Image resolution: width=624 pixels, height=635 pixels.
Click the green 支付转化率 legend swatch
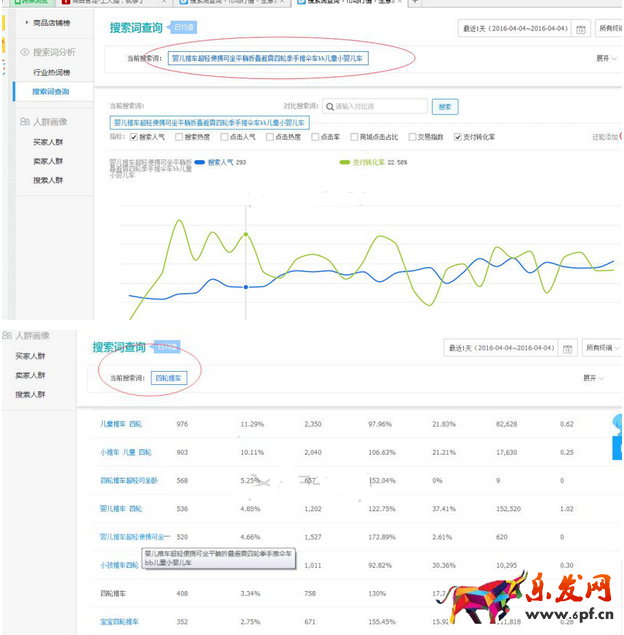click(x=346, y=161)
